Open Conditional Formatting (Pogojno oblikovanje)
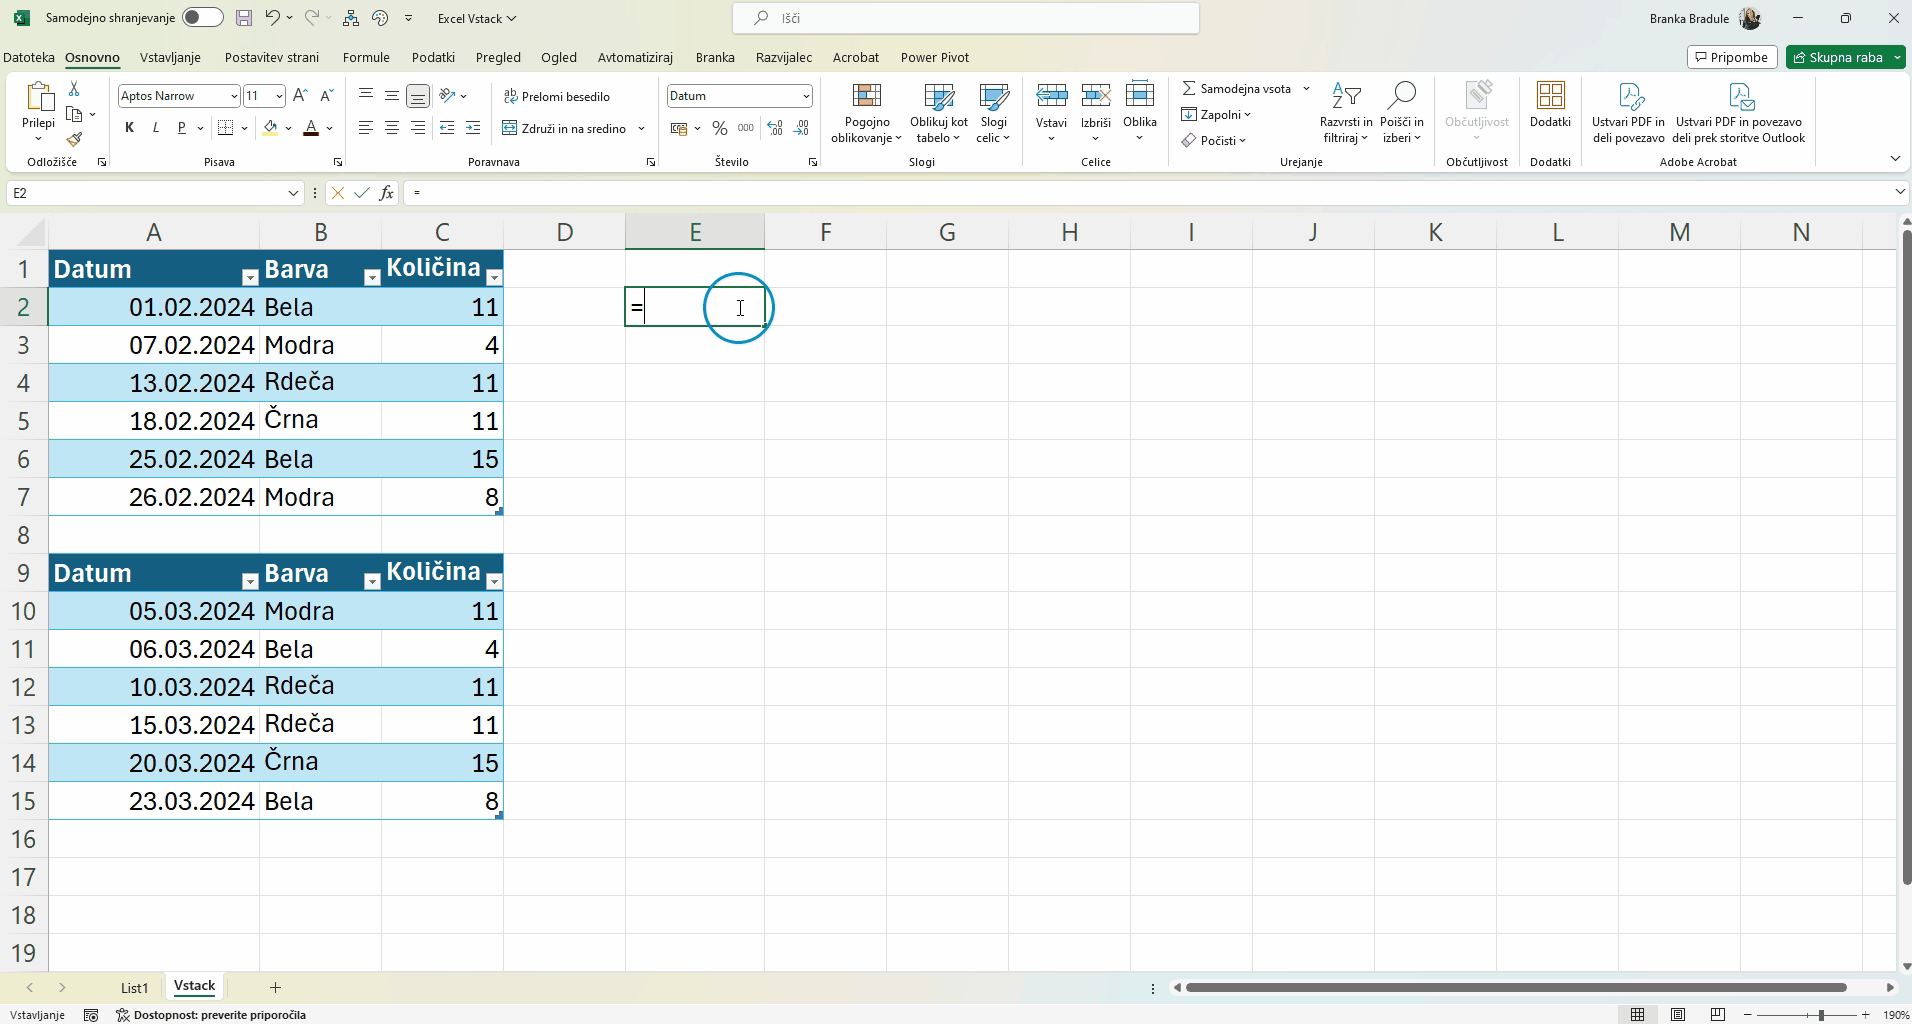 pos(866,112)
